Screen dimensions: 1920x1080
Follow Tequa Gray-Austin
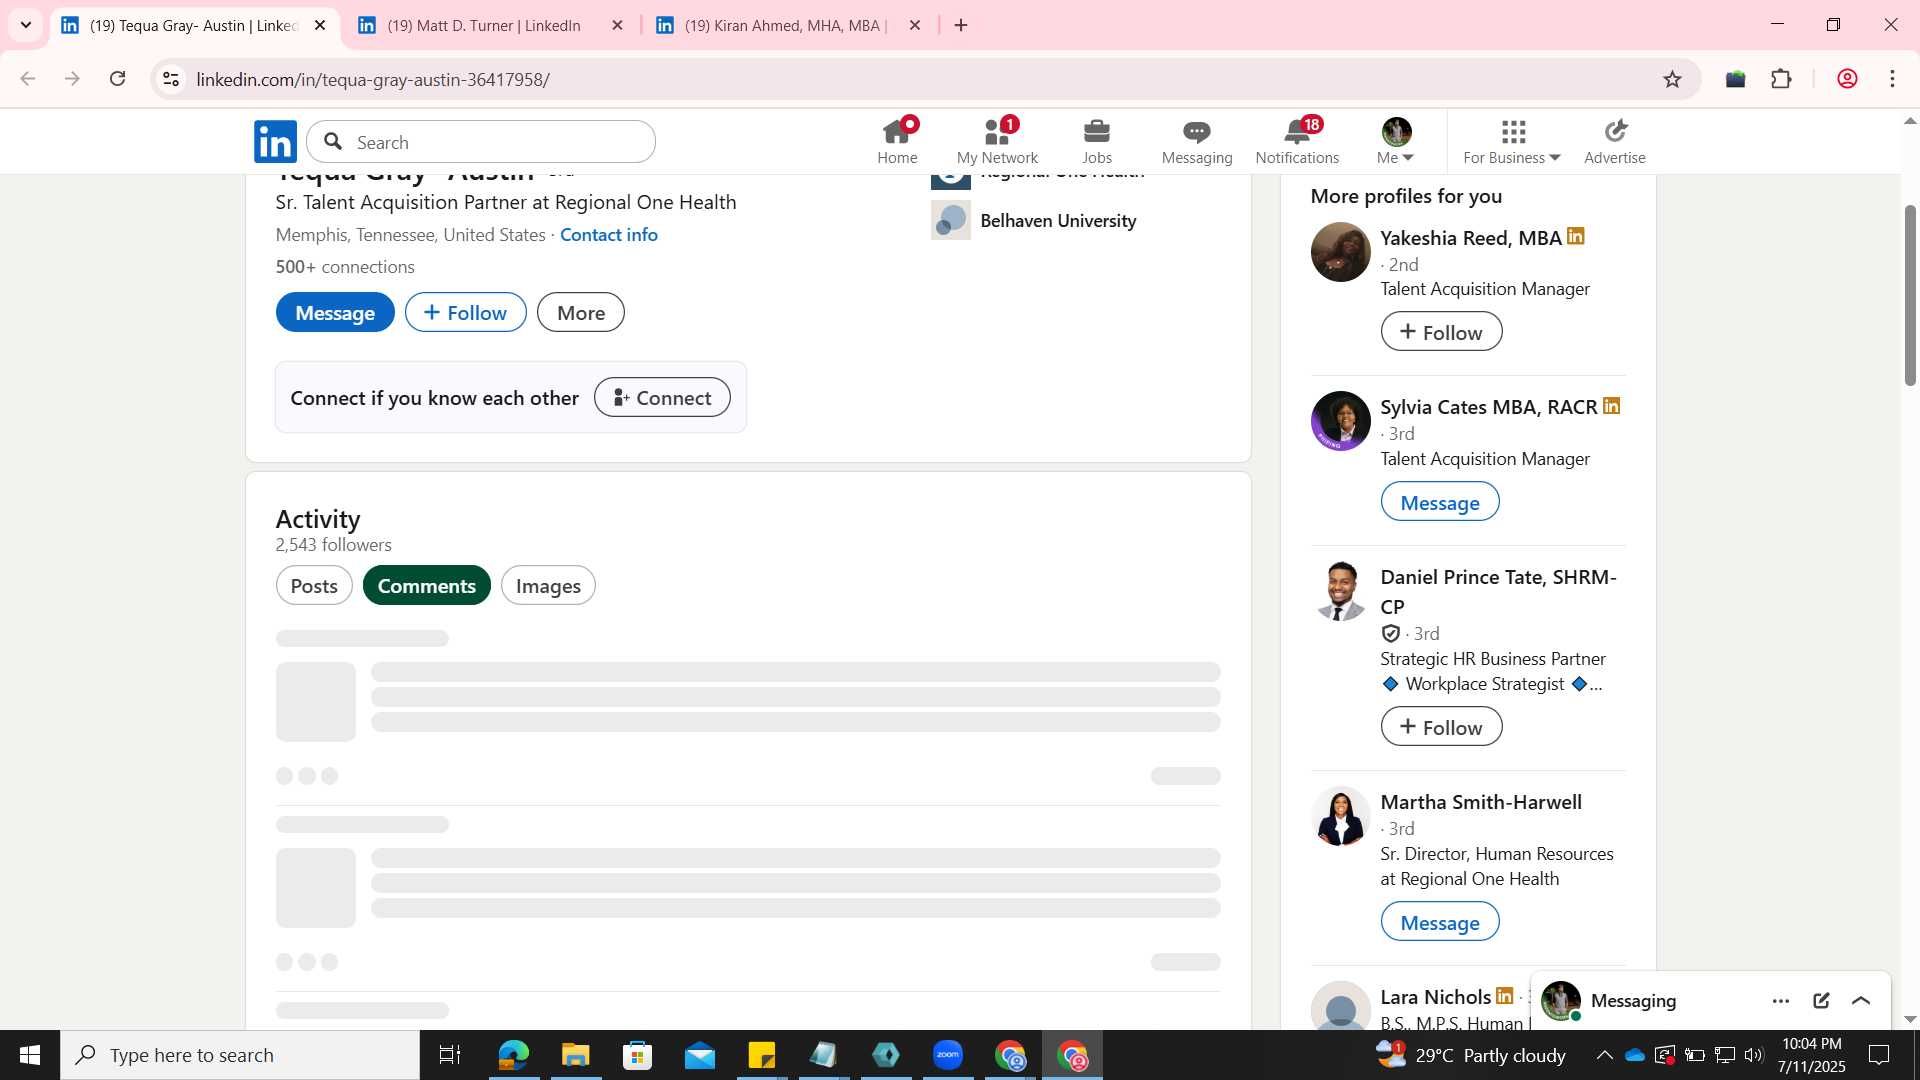465,312
